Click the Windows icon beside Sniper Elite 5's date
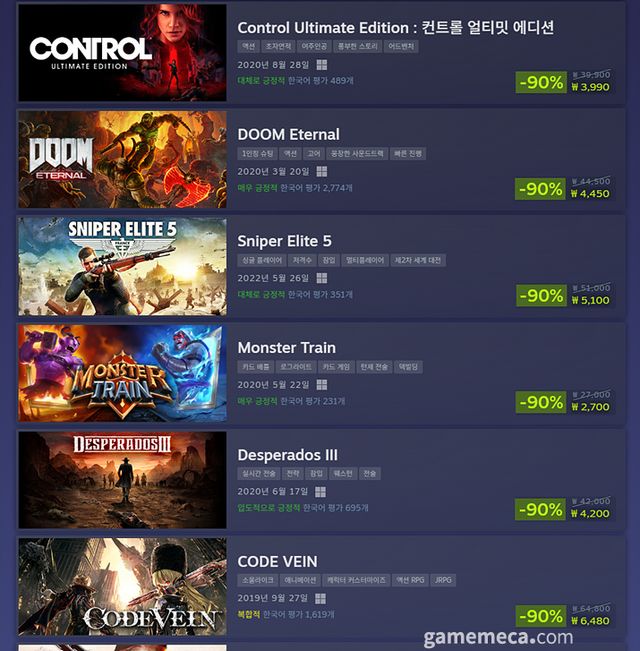Image resolution: width=640 pixels, height=651 pixels. coord(322,278)
